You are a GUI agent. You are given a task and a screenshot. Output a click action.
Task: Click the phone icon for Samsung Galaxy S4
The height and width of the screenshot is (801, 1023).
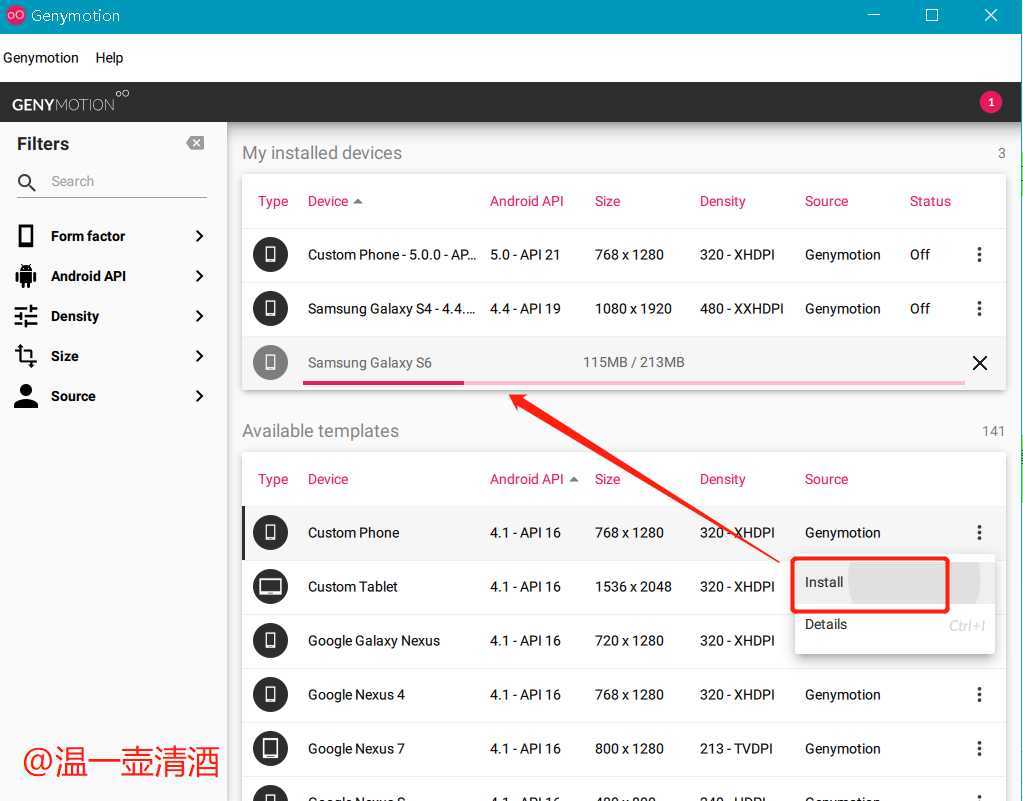[270, 309]
